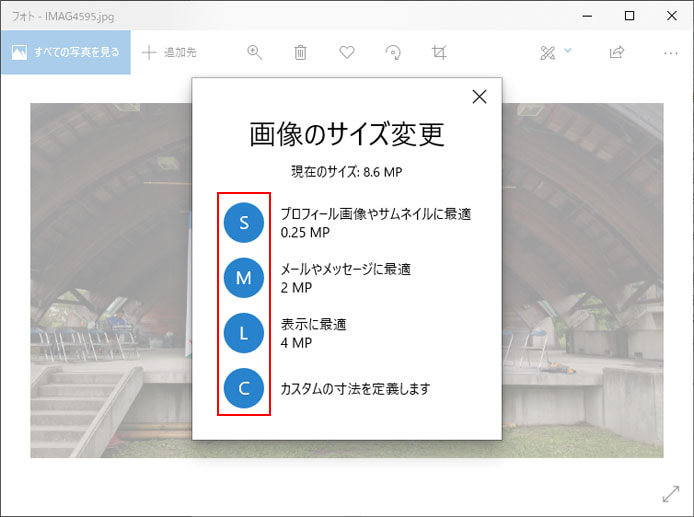
Task: Click the rotate icon
Action: [393, 52]
